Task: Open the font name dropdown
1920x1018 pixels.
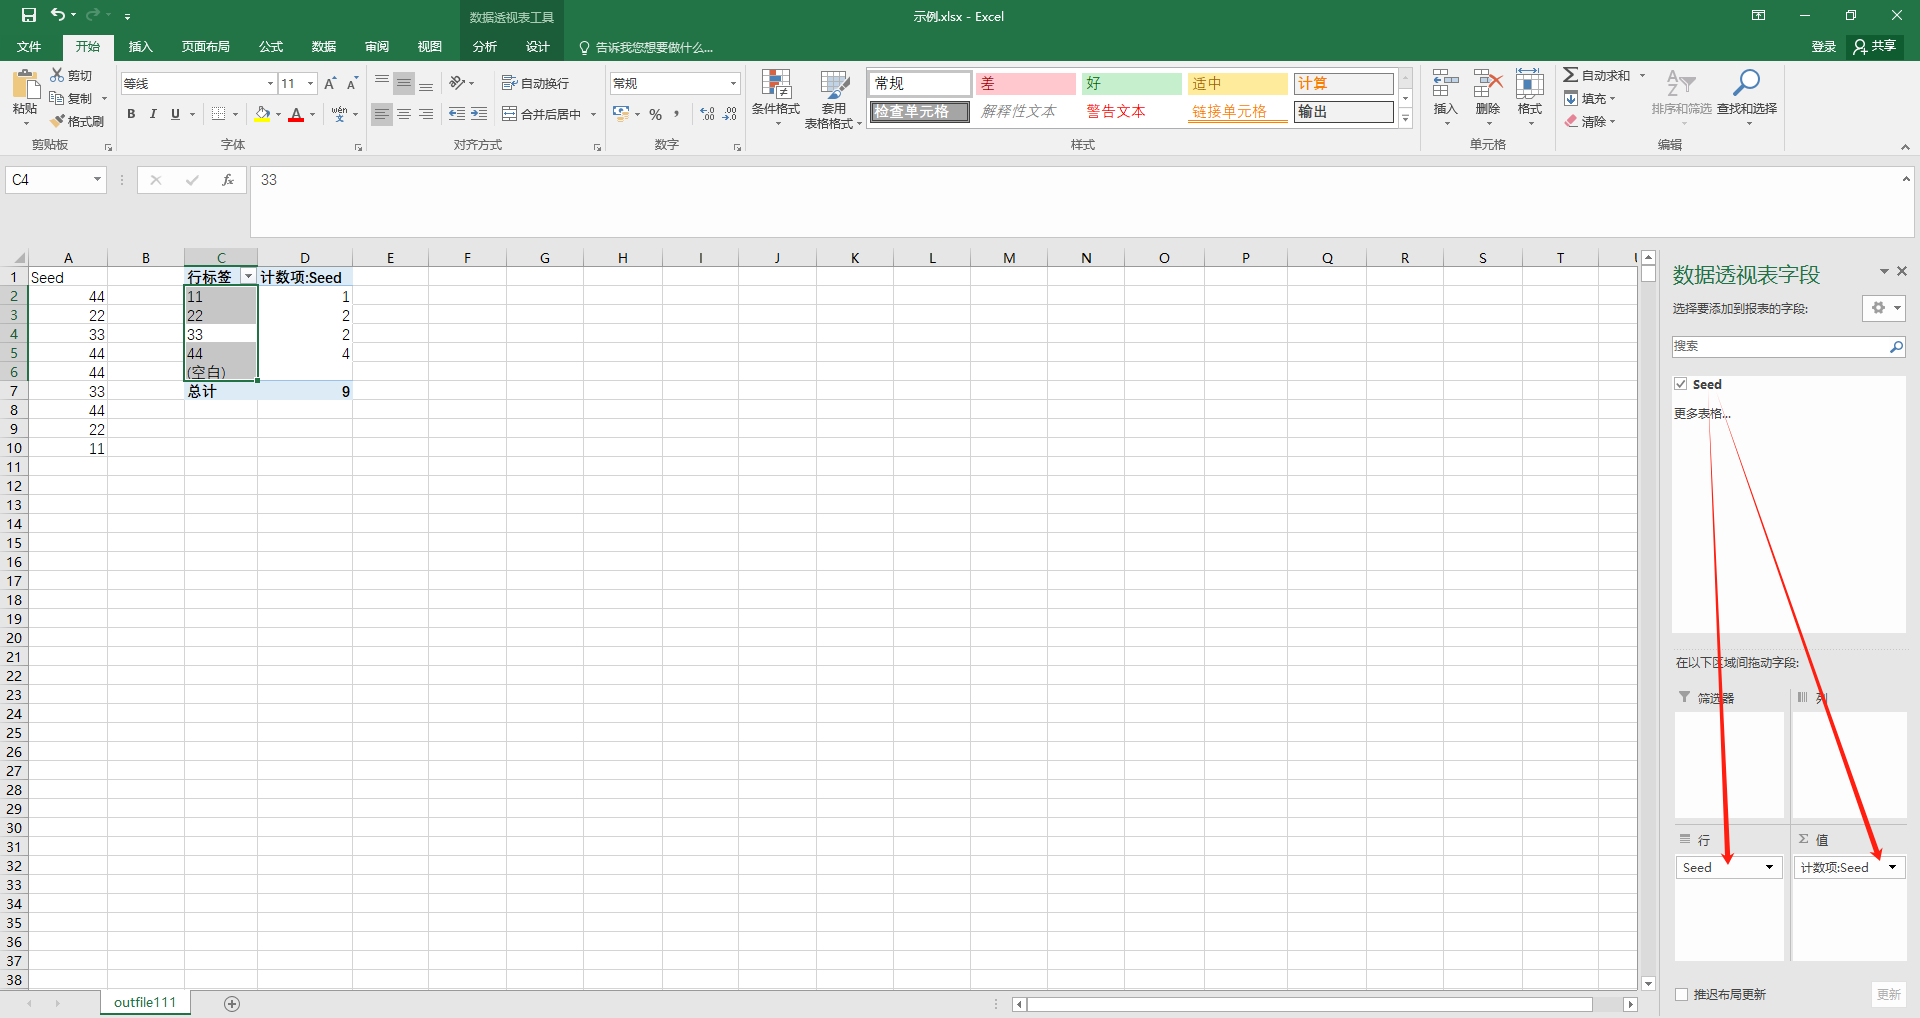Action: 270,84
